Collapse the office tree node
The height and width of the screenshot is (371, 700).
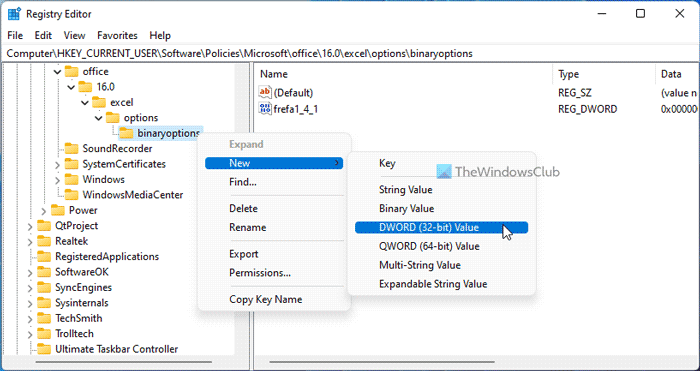pos(57,71)
